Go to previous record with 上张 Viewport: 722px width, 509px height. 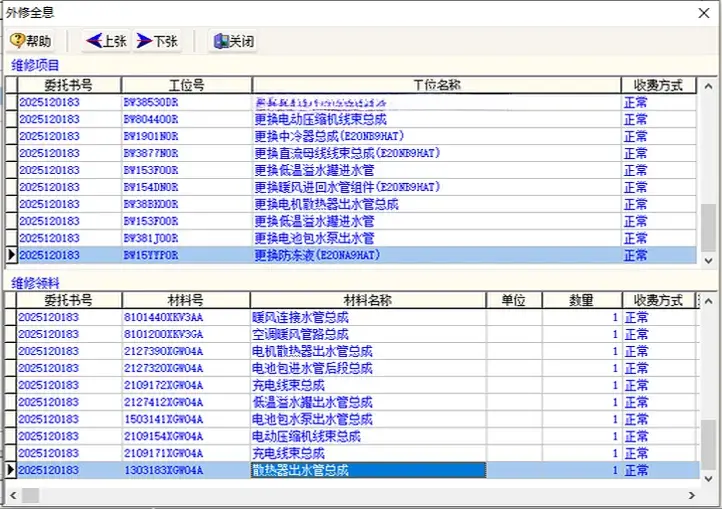105,41
